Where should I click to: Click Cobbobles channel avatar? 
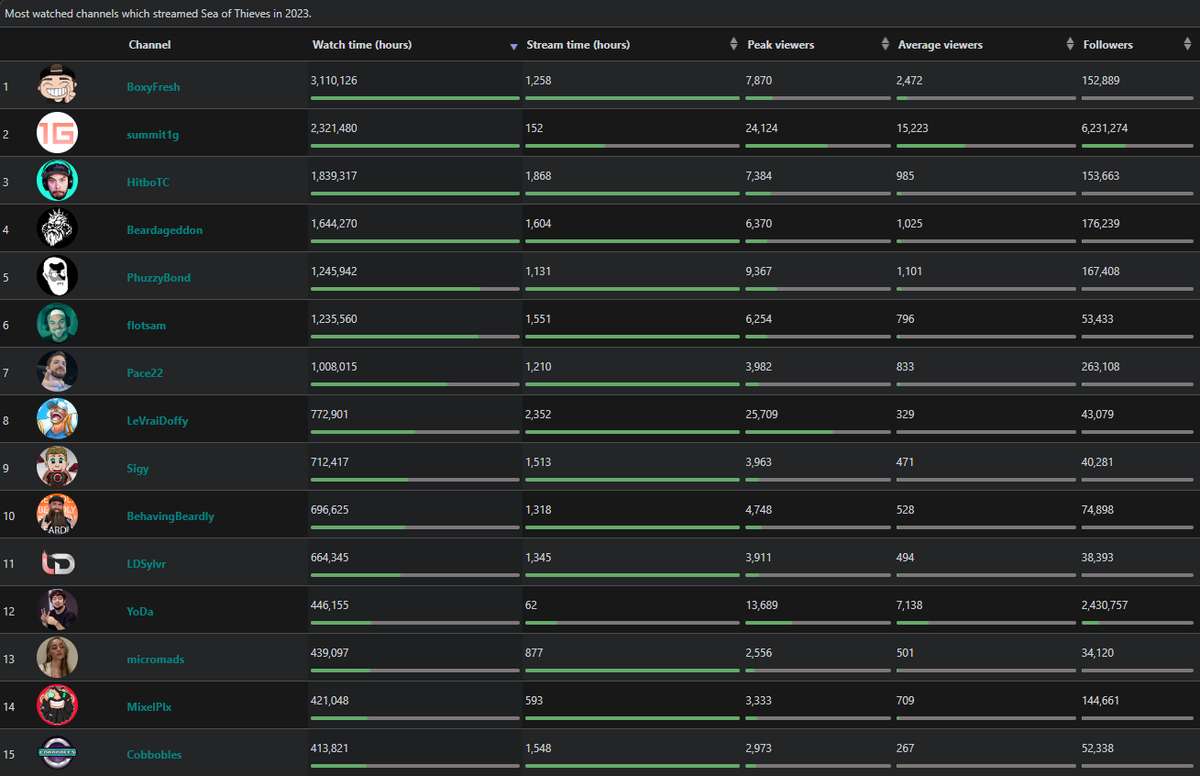point(57,754)
